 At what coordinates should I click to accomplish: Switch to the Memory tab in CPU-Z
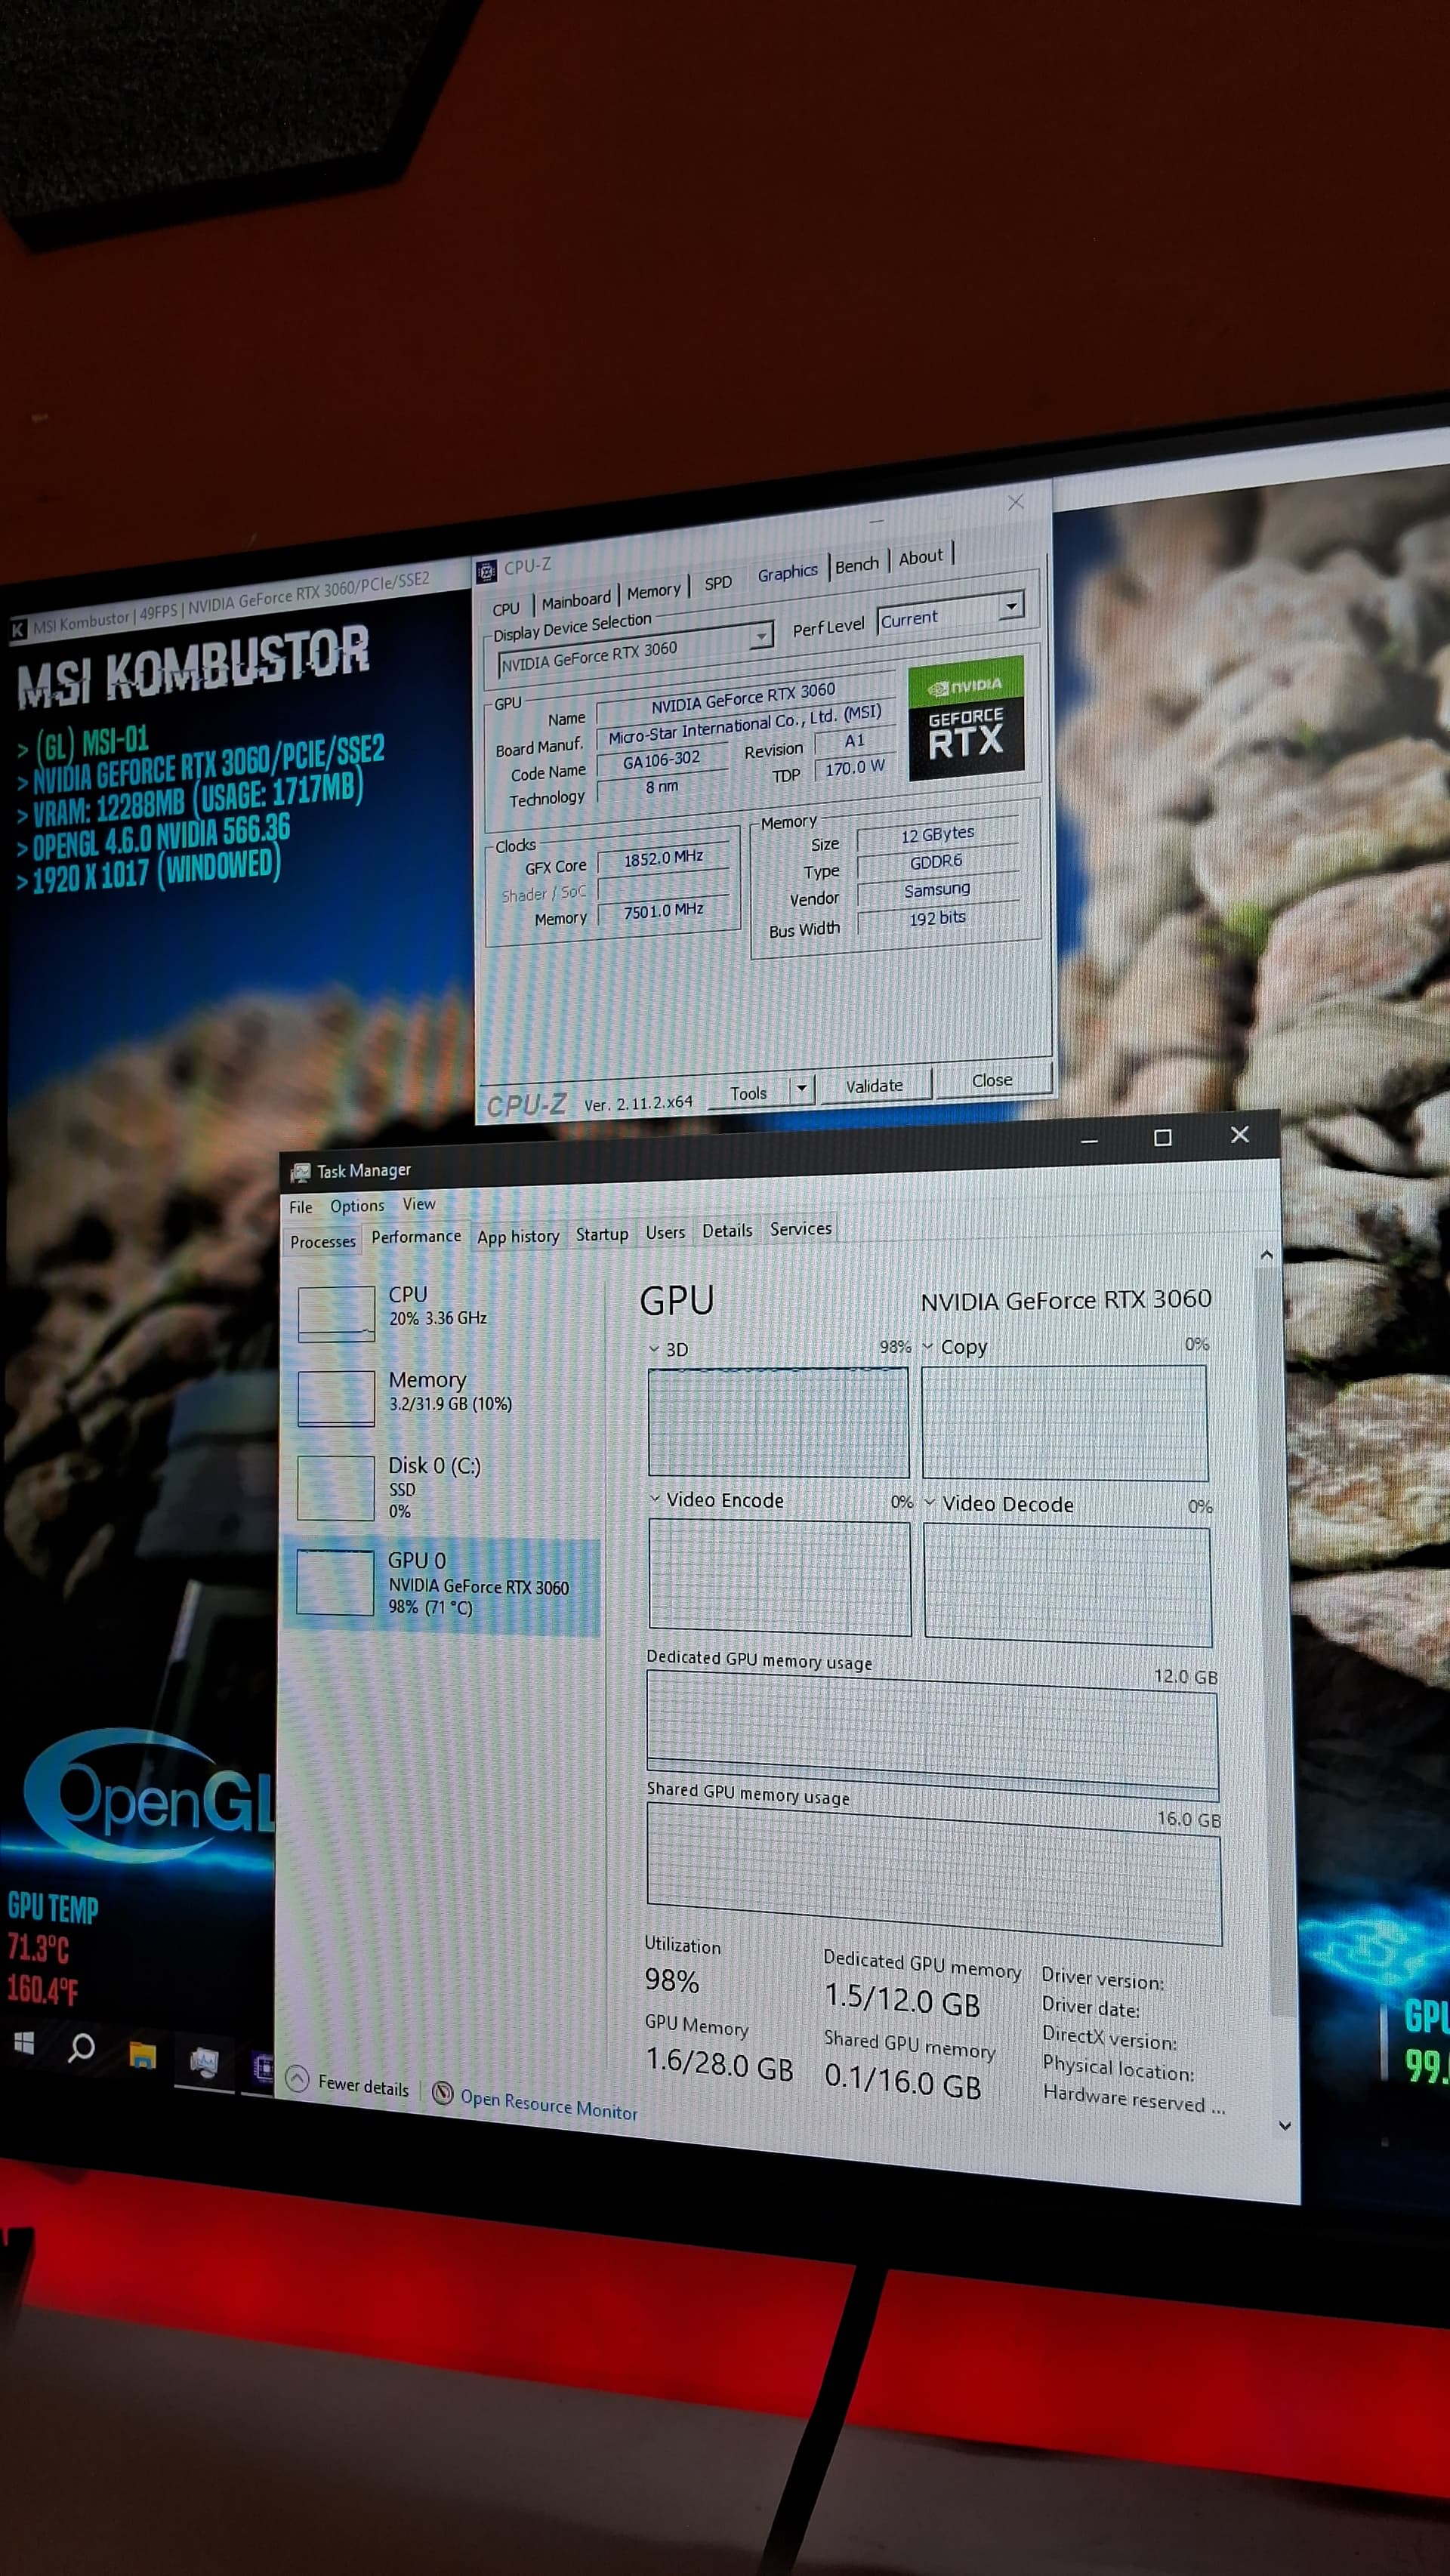click(653, 591)
